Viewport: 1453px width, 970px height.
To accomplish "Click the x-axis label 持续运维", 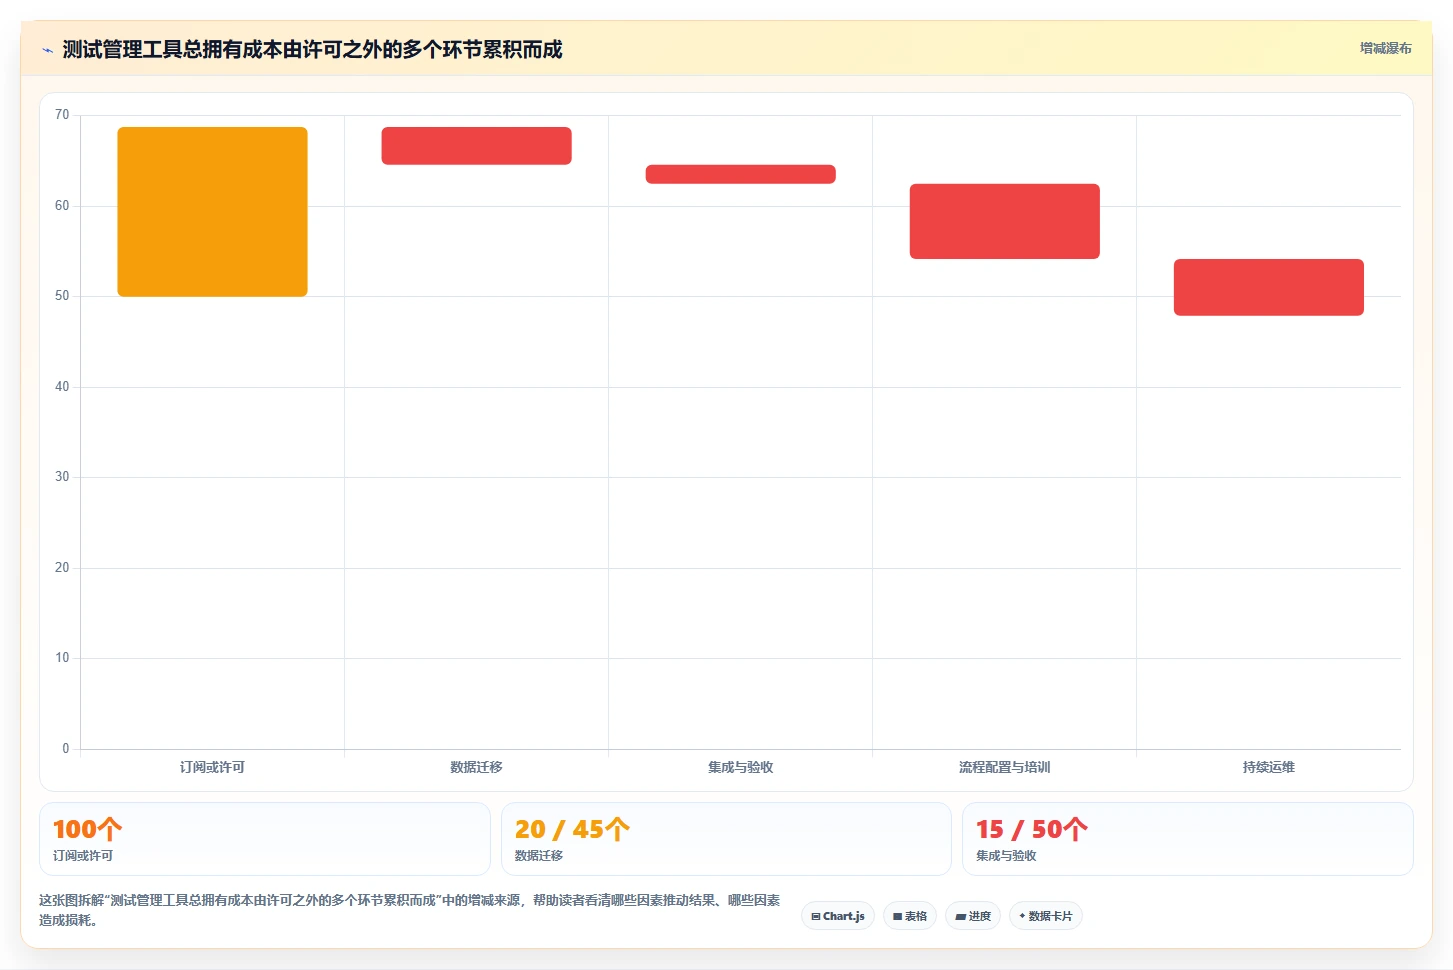I will tap(1268, 767).
